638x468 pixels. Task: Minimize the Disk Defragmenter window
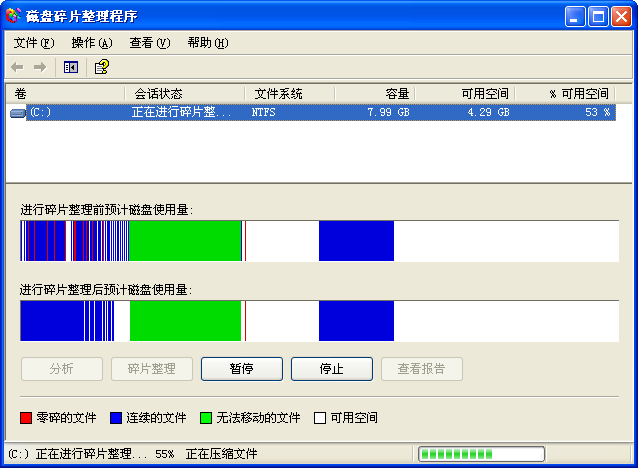point(575,17)
